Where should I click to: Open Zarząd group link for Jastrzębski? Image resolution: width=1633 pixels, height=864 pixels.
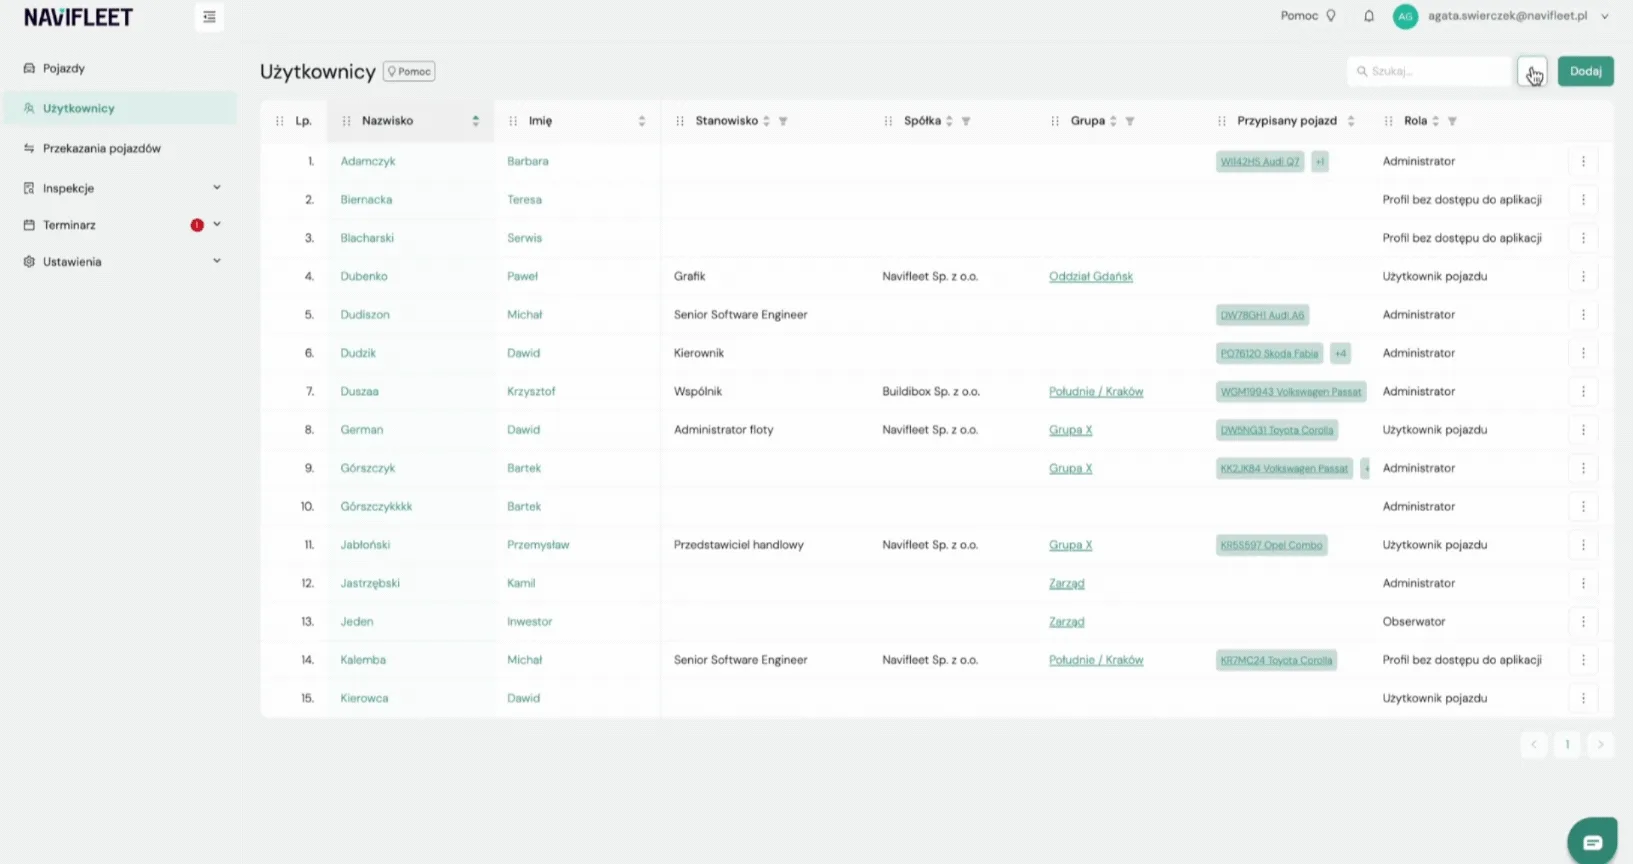pyautogui.click(x=1066, y=584)
